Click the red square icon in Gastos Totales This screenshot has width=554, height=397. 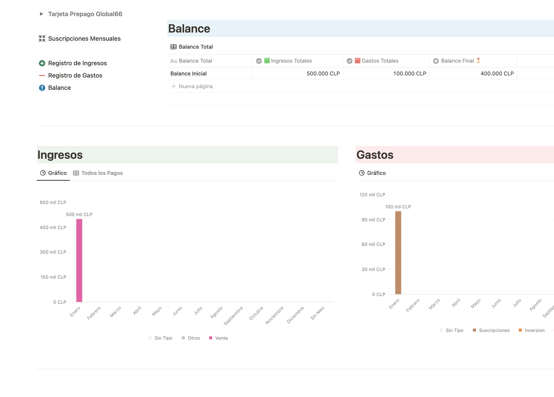coord(358,61)
